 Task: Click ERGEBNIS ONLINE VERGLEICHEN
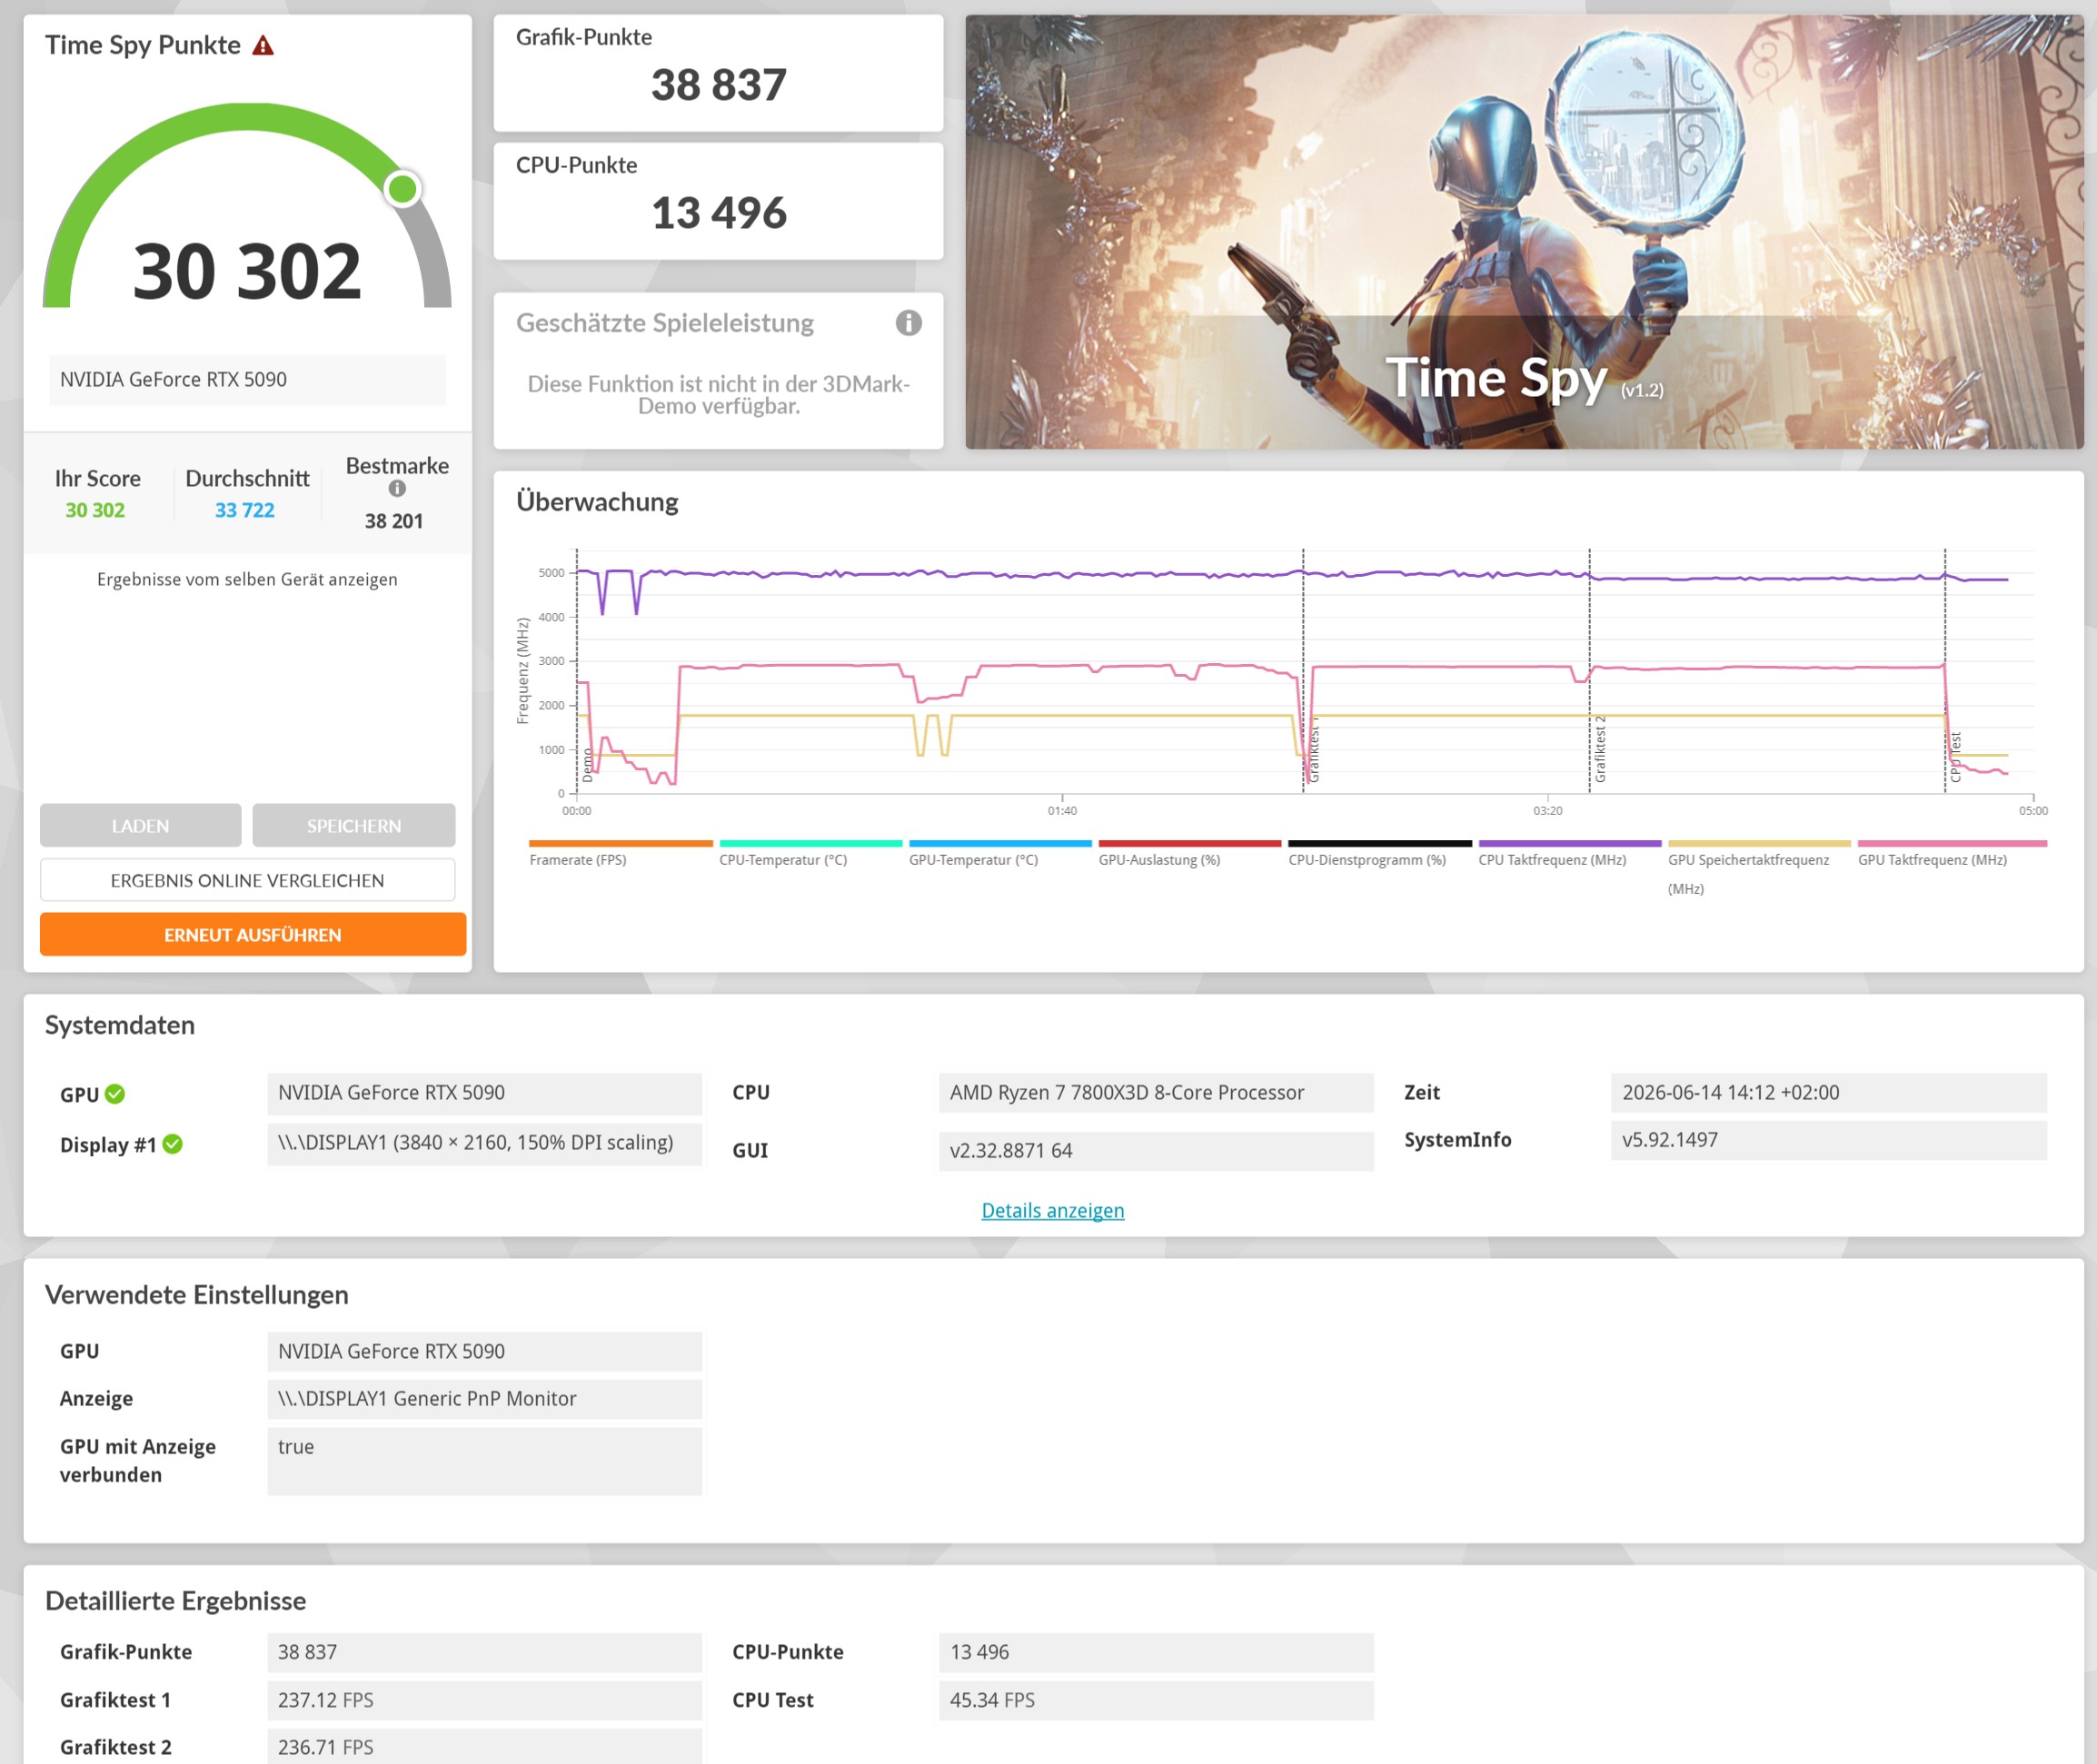pyautogui.click(x=247, y=880)
